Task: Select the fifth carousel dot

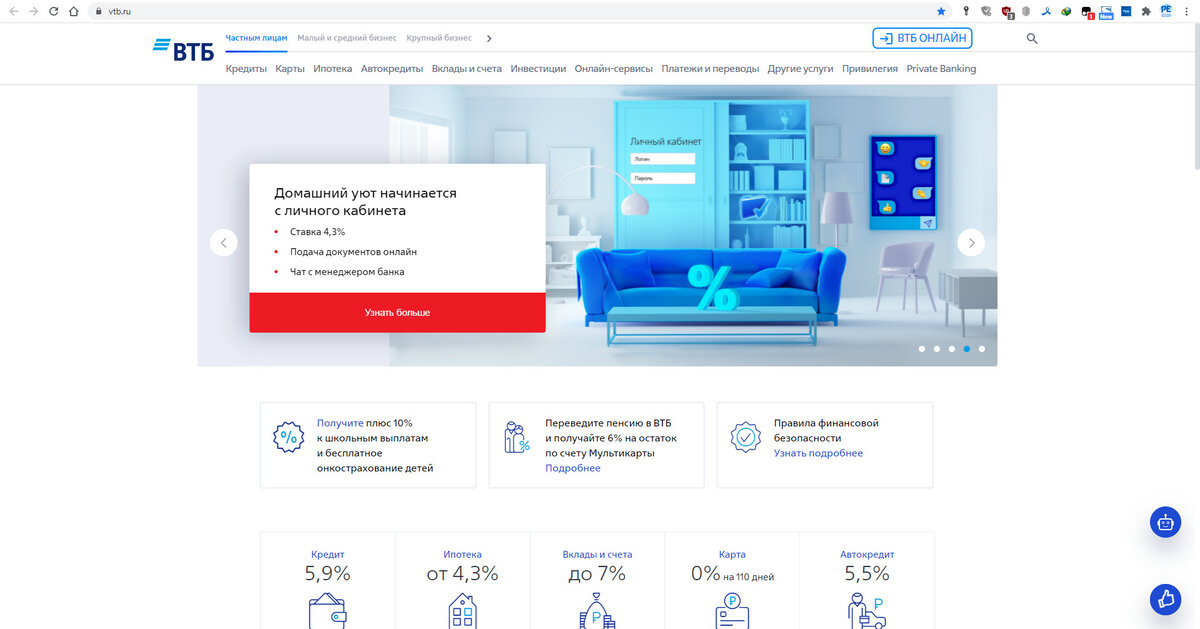Action: pos(982,349)
